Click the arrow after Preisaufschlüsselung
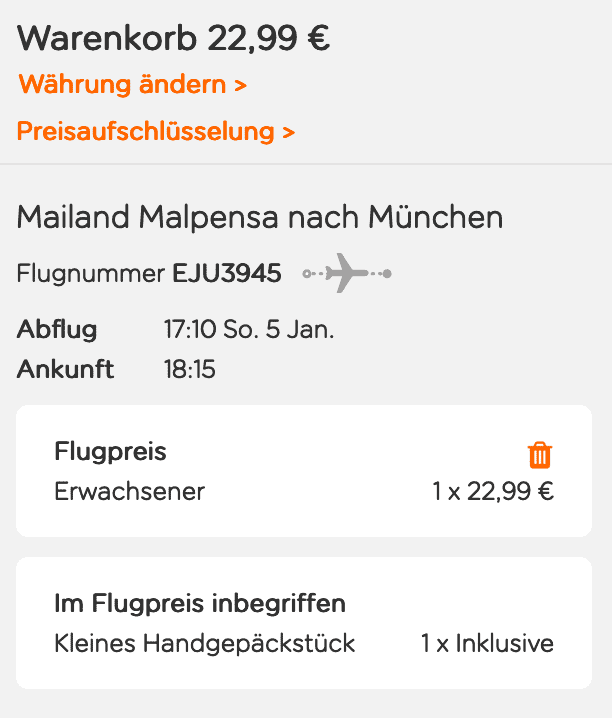The height and width of the screenshot is (718, 612). pos(288,132)
